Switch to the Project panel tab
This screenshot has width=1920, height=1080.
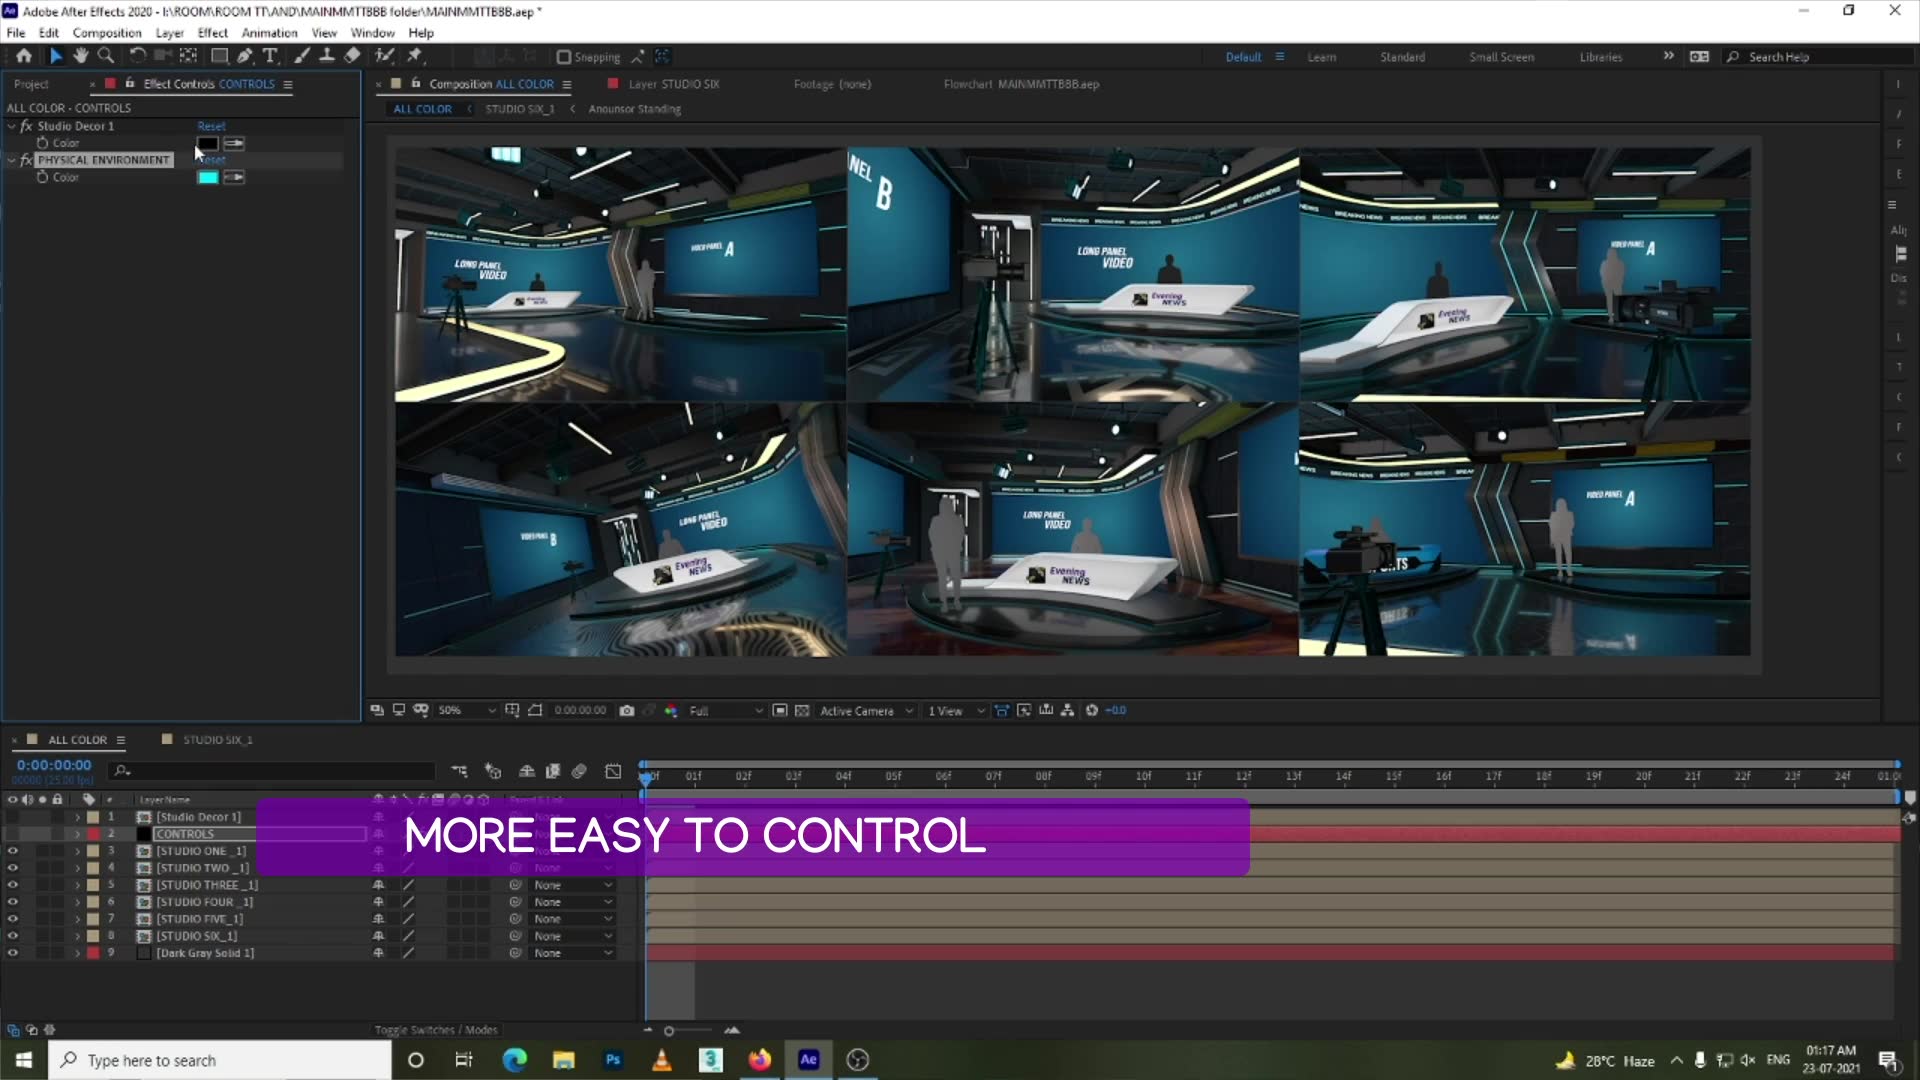[31, 84]
